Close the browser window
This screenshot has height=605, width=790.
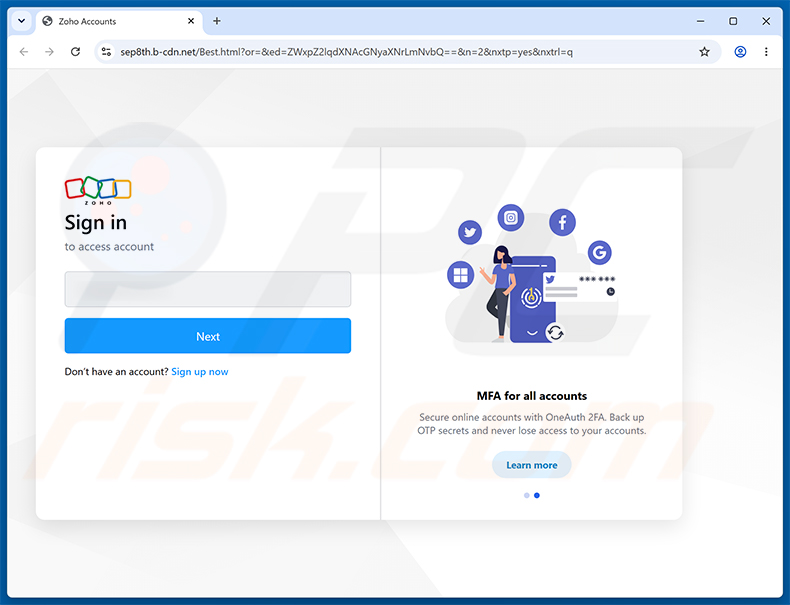pos(766,21)
